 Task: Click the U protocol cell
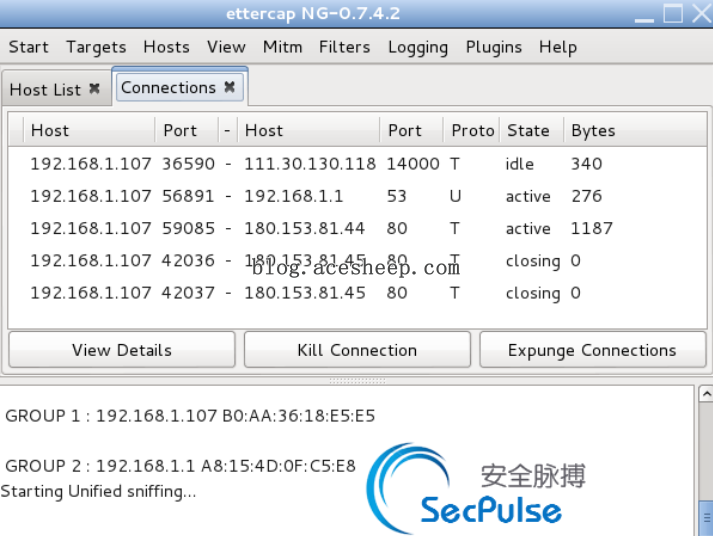pyautogui.click(x=455, y=196)
